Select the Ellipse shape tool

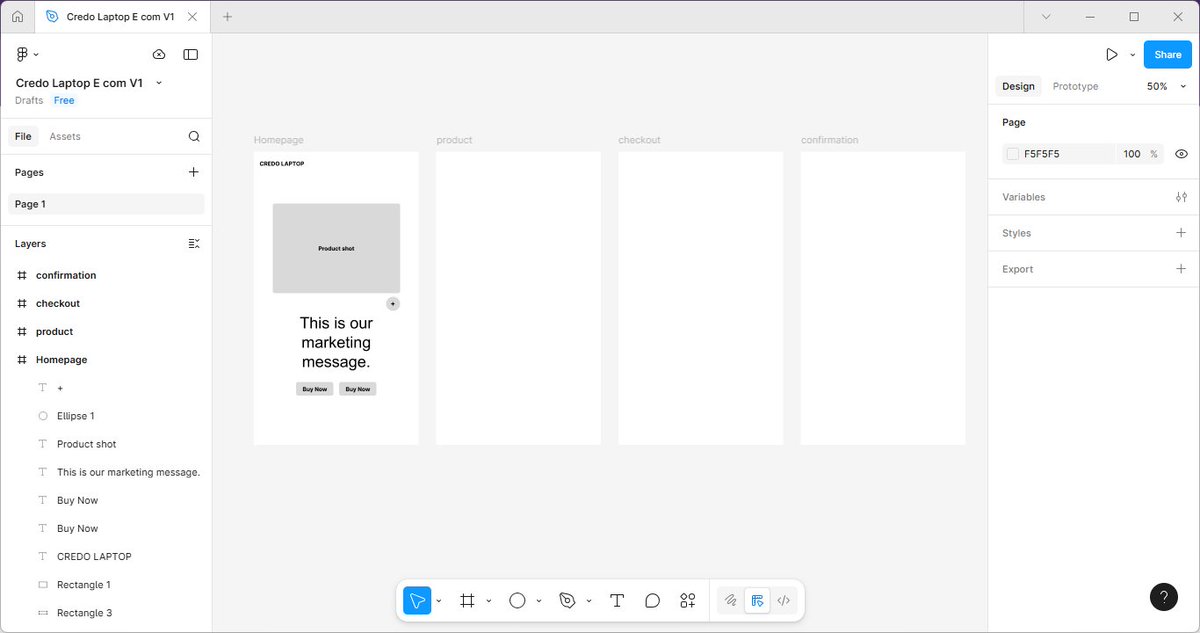click(517, 600)
